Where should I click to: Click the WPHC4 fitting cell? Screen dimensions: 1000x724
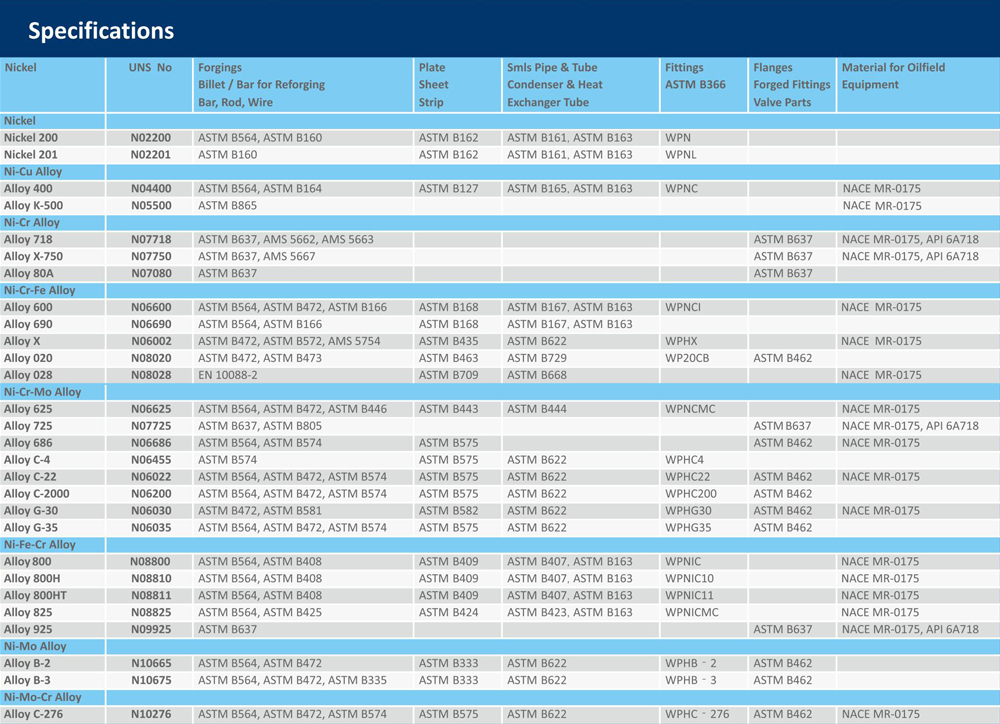click(684, 460)
